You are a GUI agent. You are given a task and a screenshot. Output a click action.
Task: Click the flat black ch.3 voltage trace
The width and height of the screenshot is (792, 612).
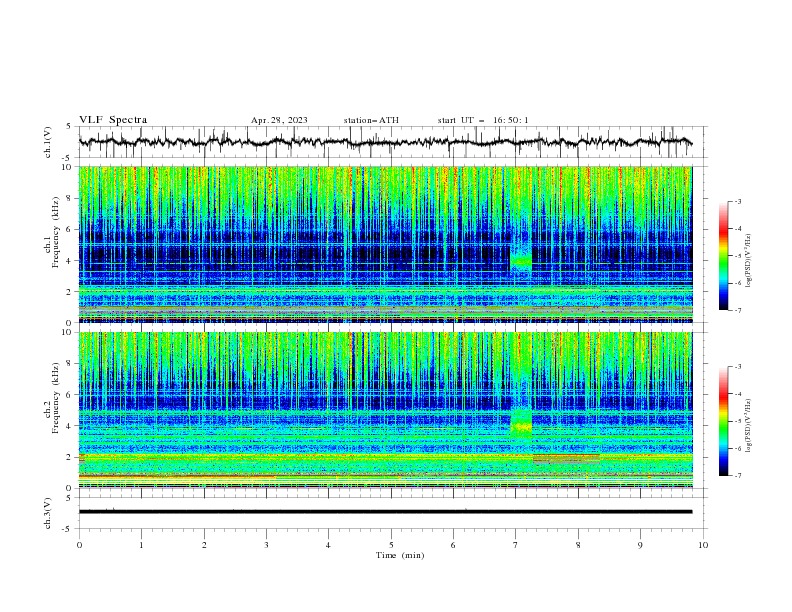385,512
